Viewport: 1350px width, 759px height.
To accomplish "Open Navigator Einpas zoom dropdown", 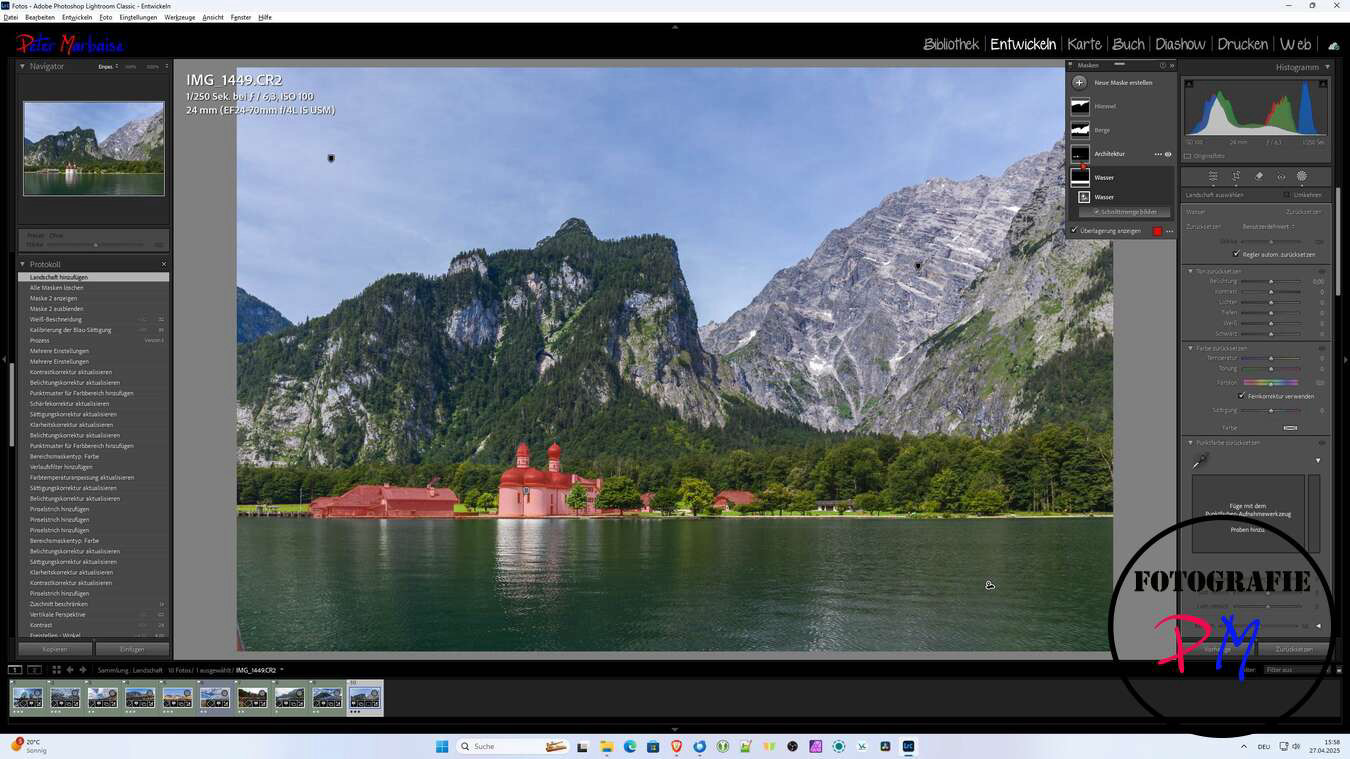I will point(108,66).
